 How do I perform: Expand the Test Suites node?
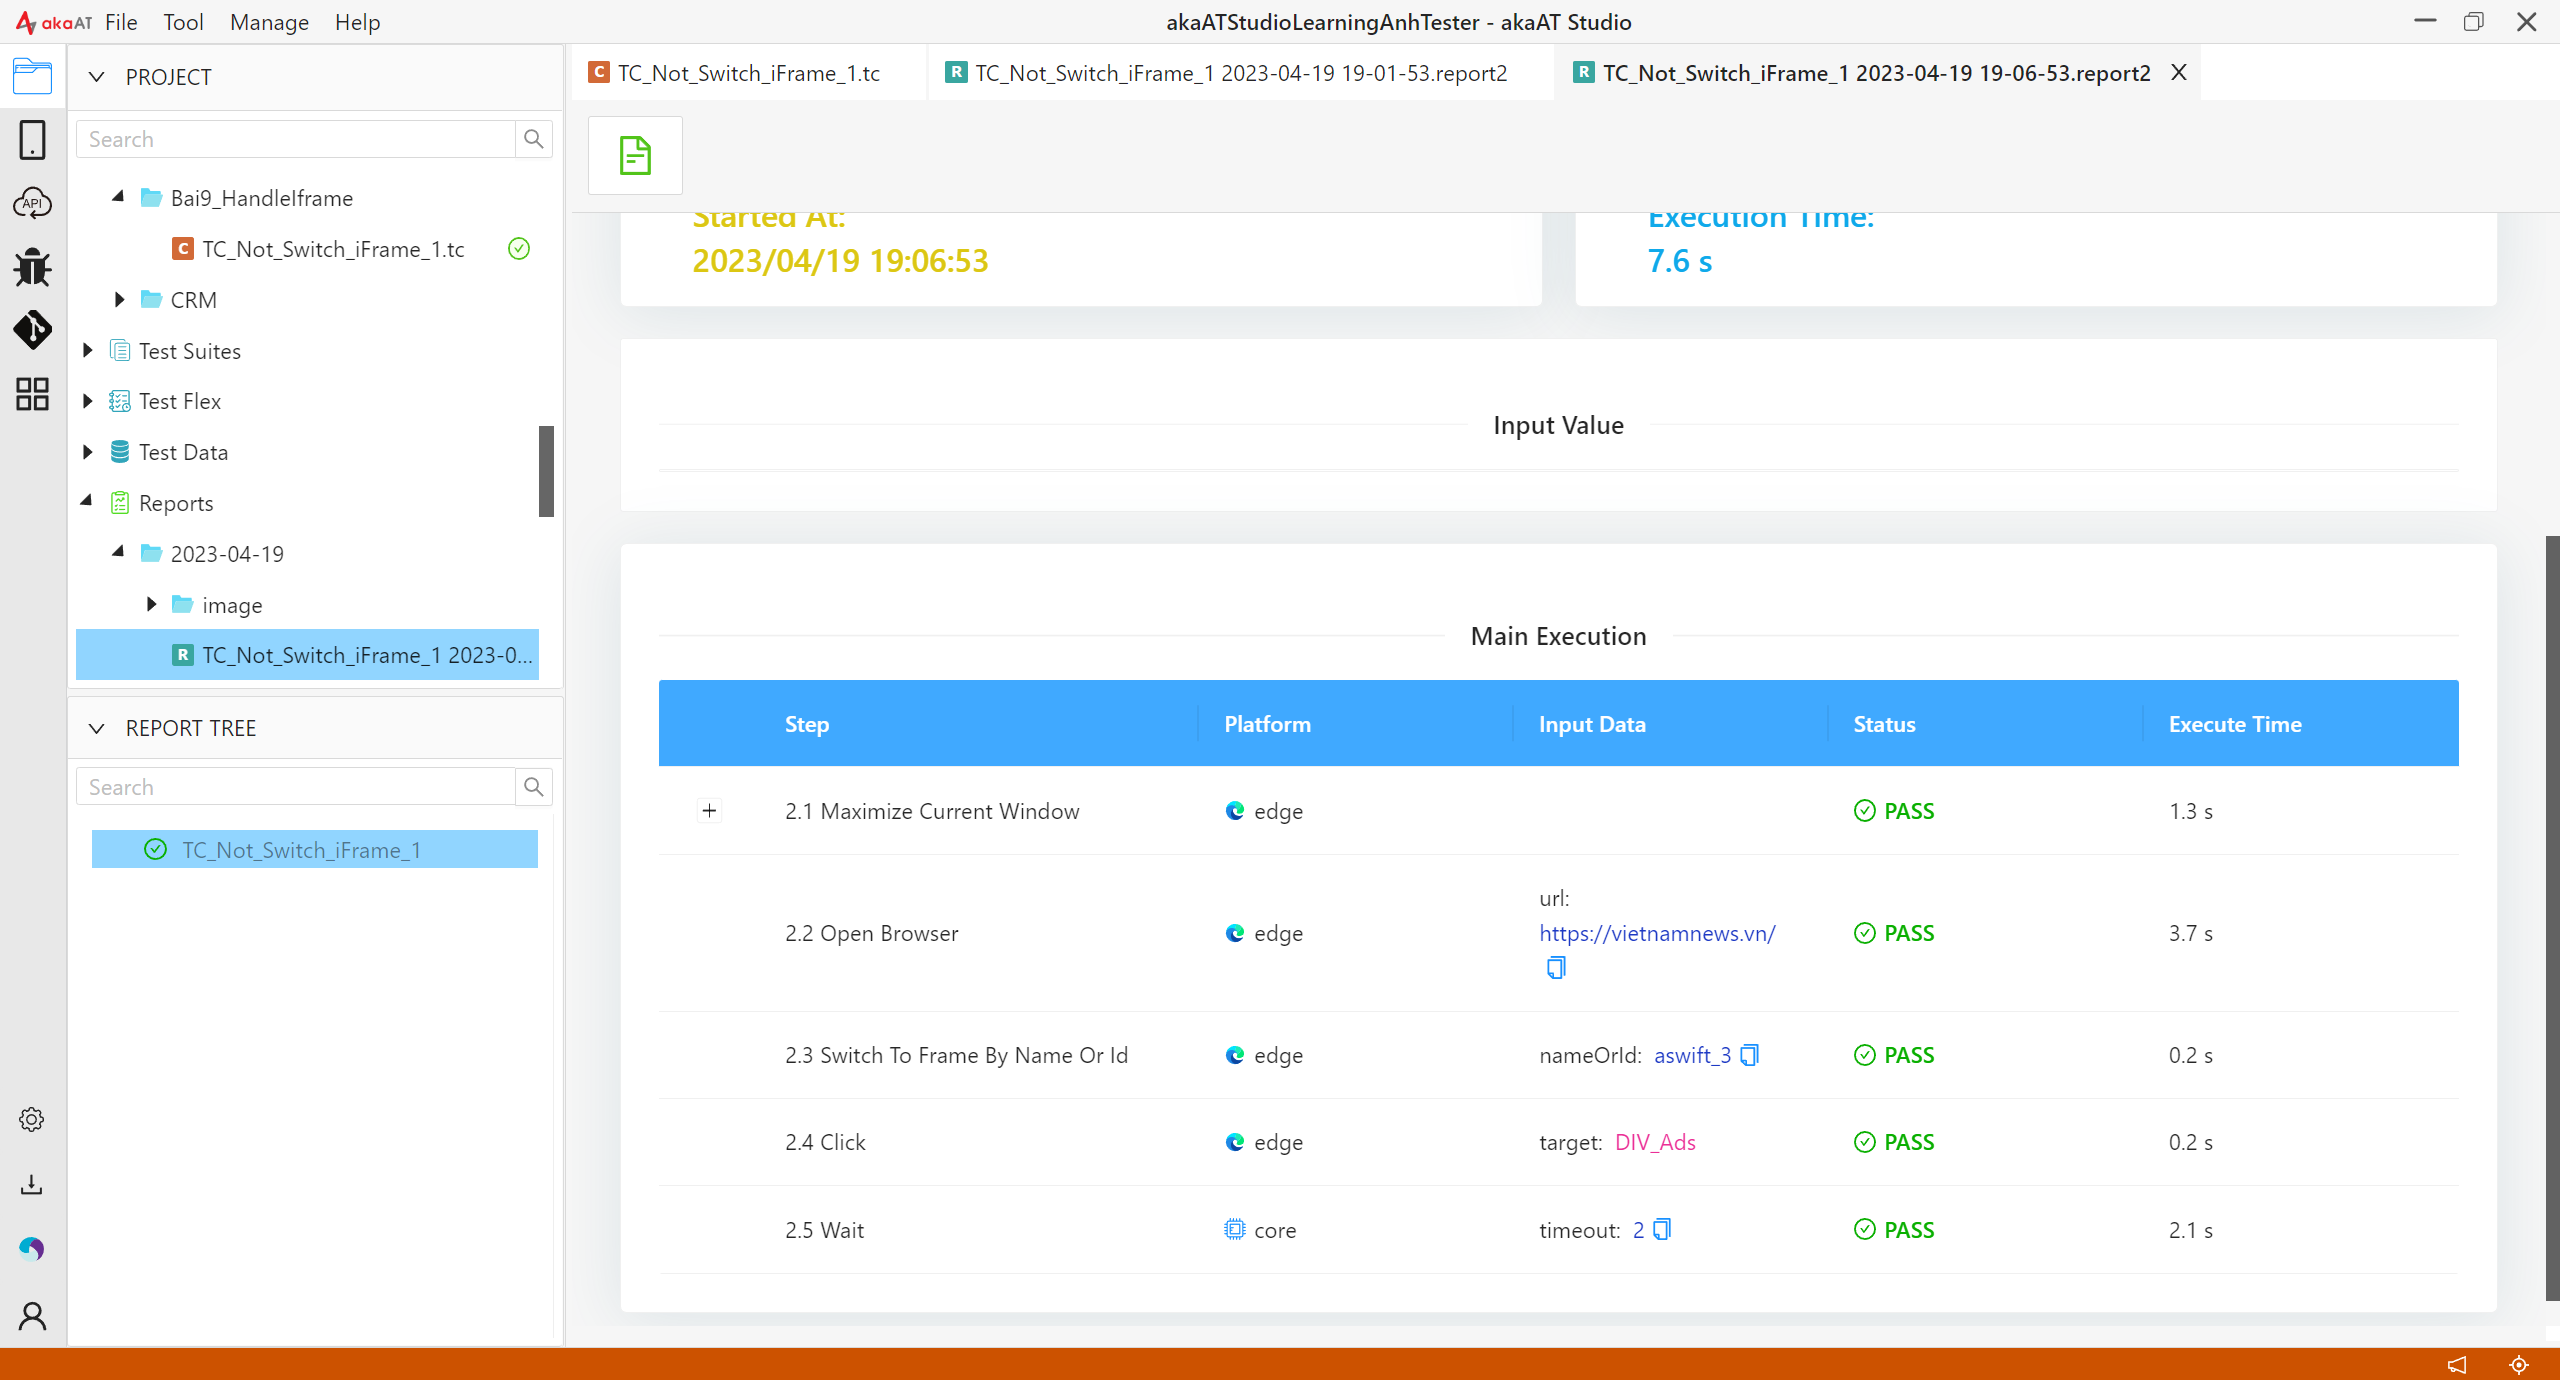[88, 350]
